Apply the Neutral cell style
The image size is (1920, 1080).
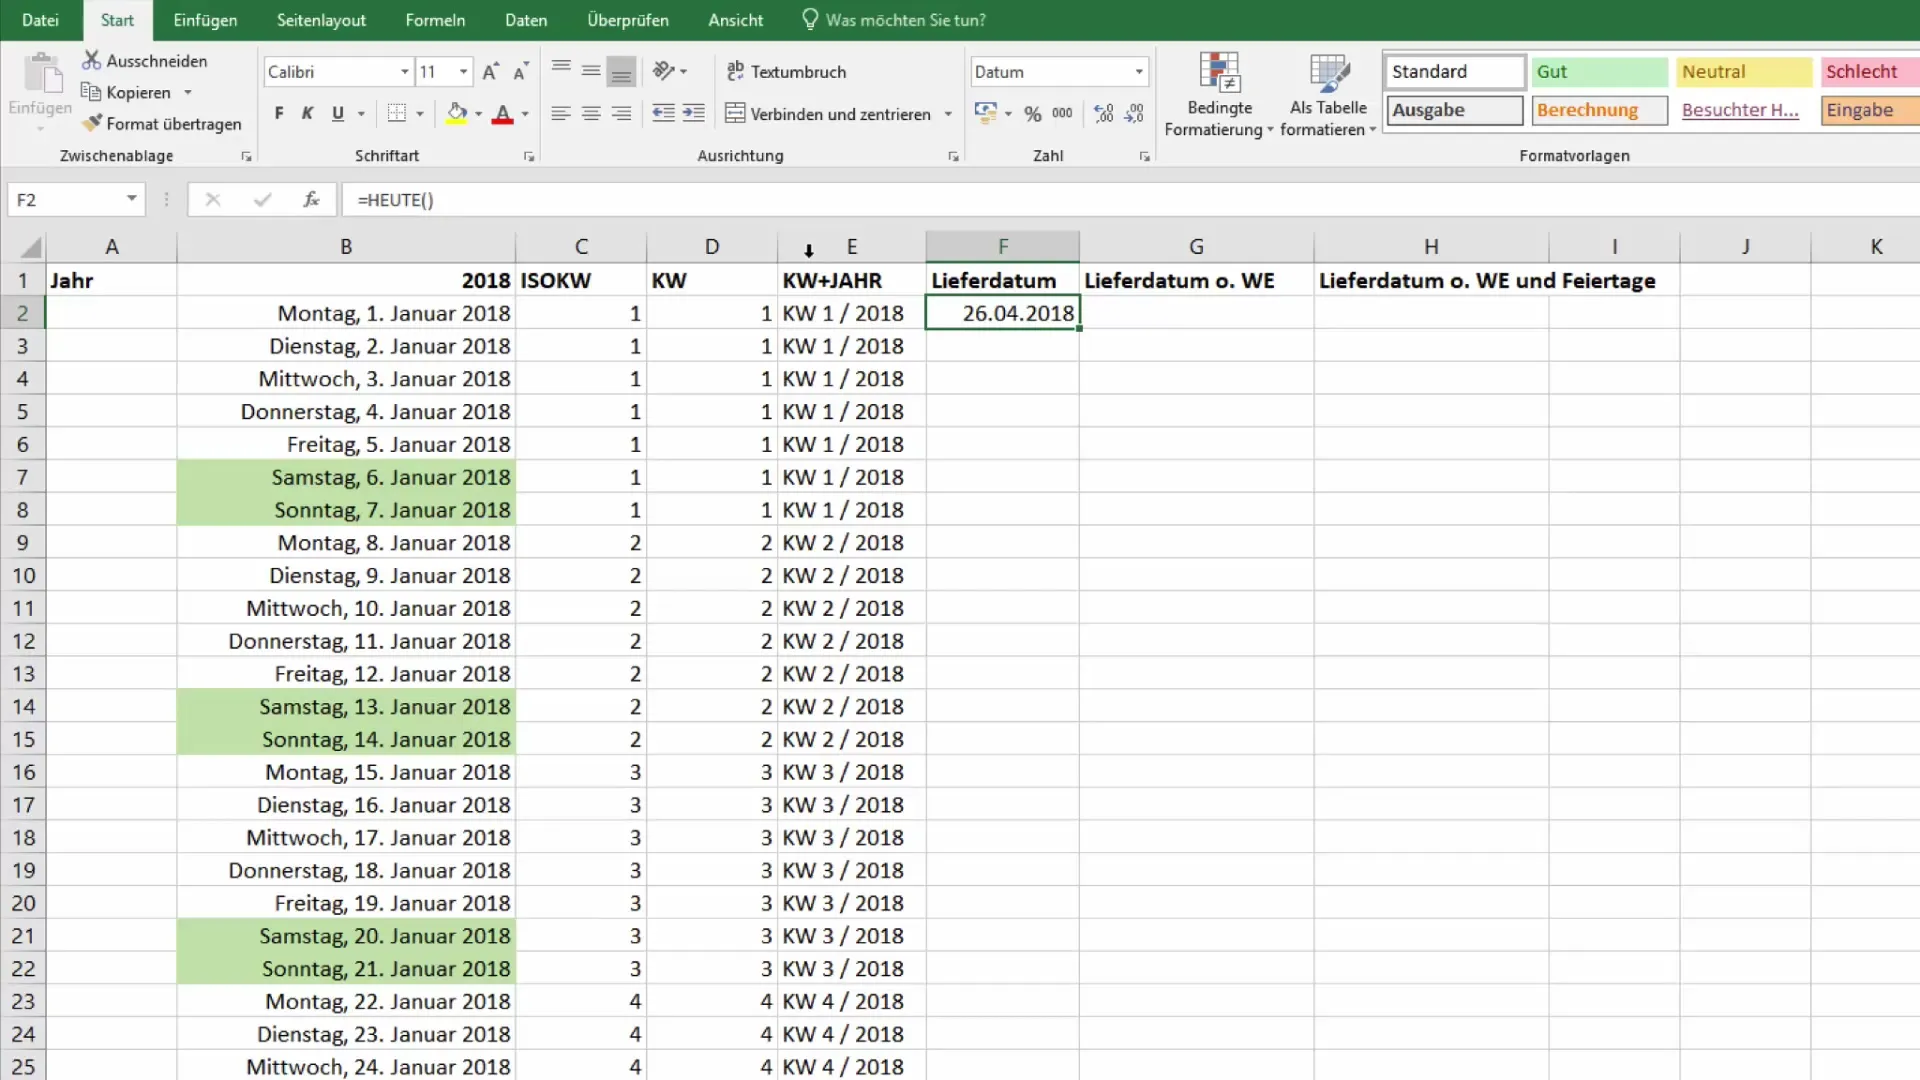[1743, 71]
